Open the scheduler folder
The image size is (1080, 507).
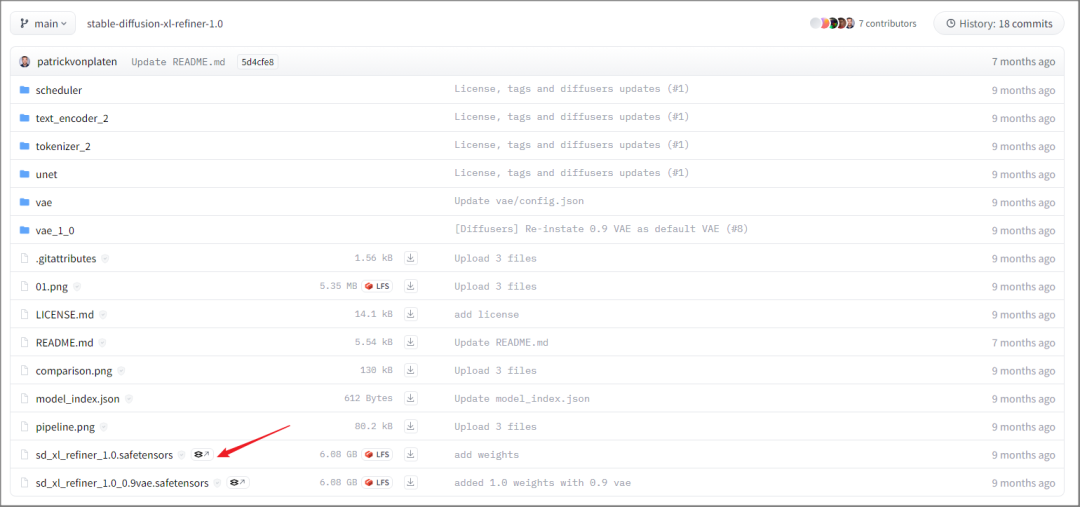(59, 90)
